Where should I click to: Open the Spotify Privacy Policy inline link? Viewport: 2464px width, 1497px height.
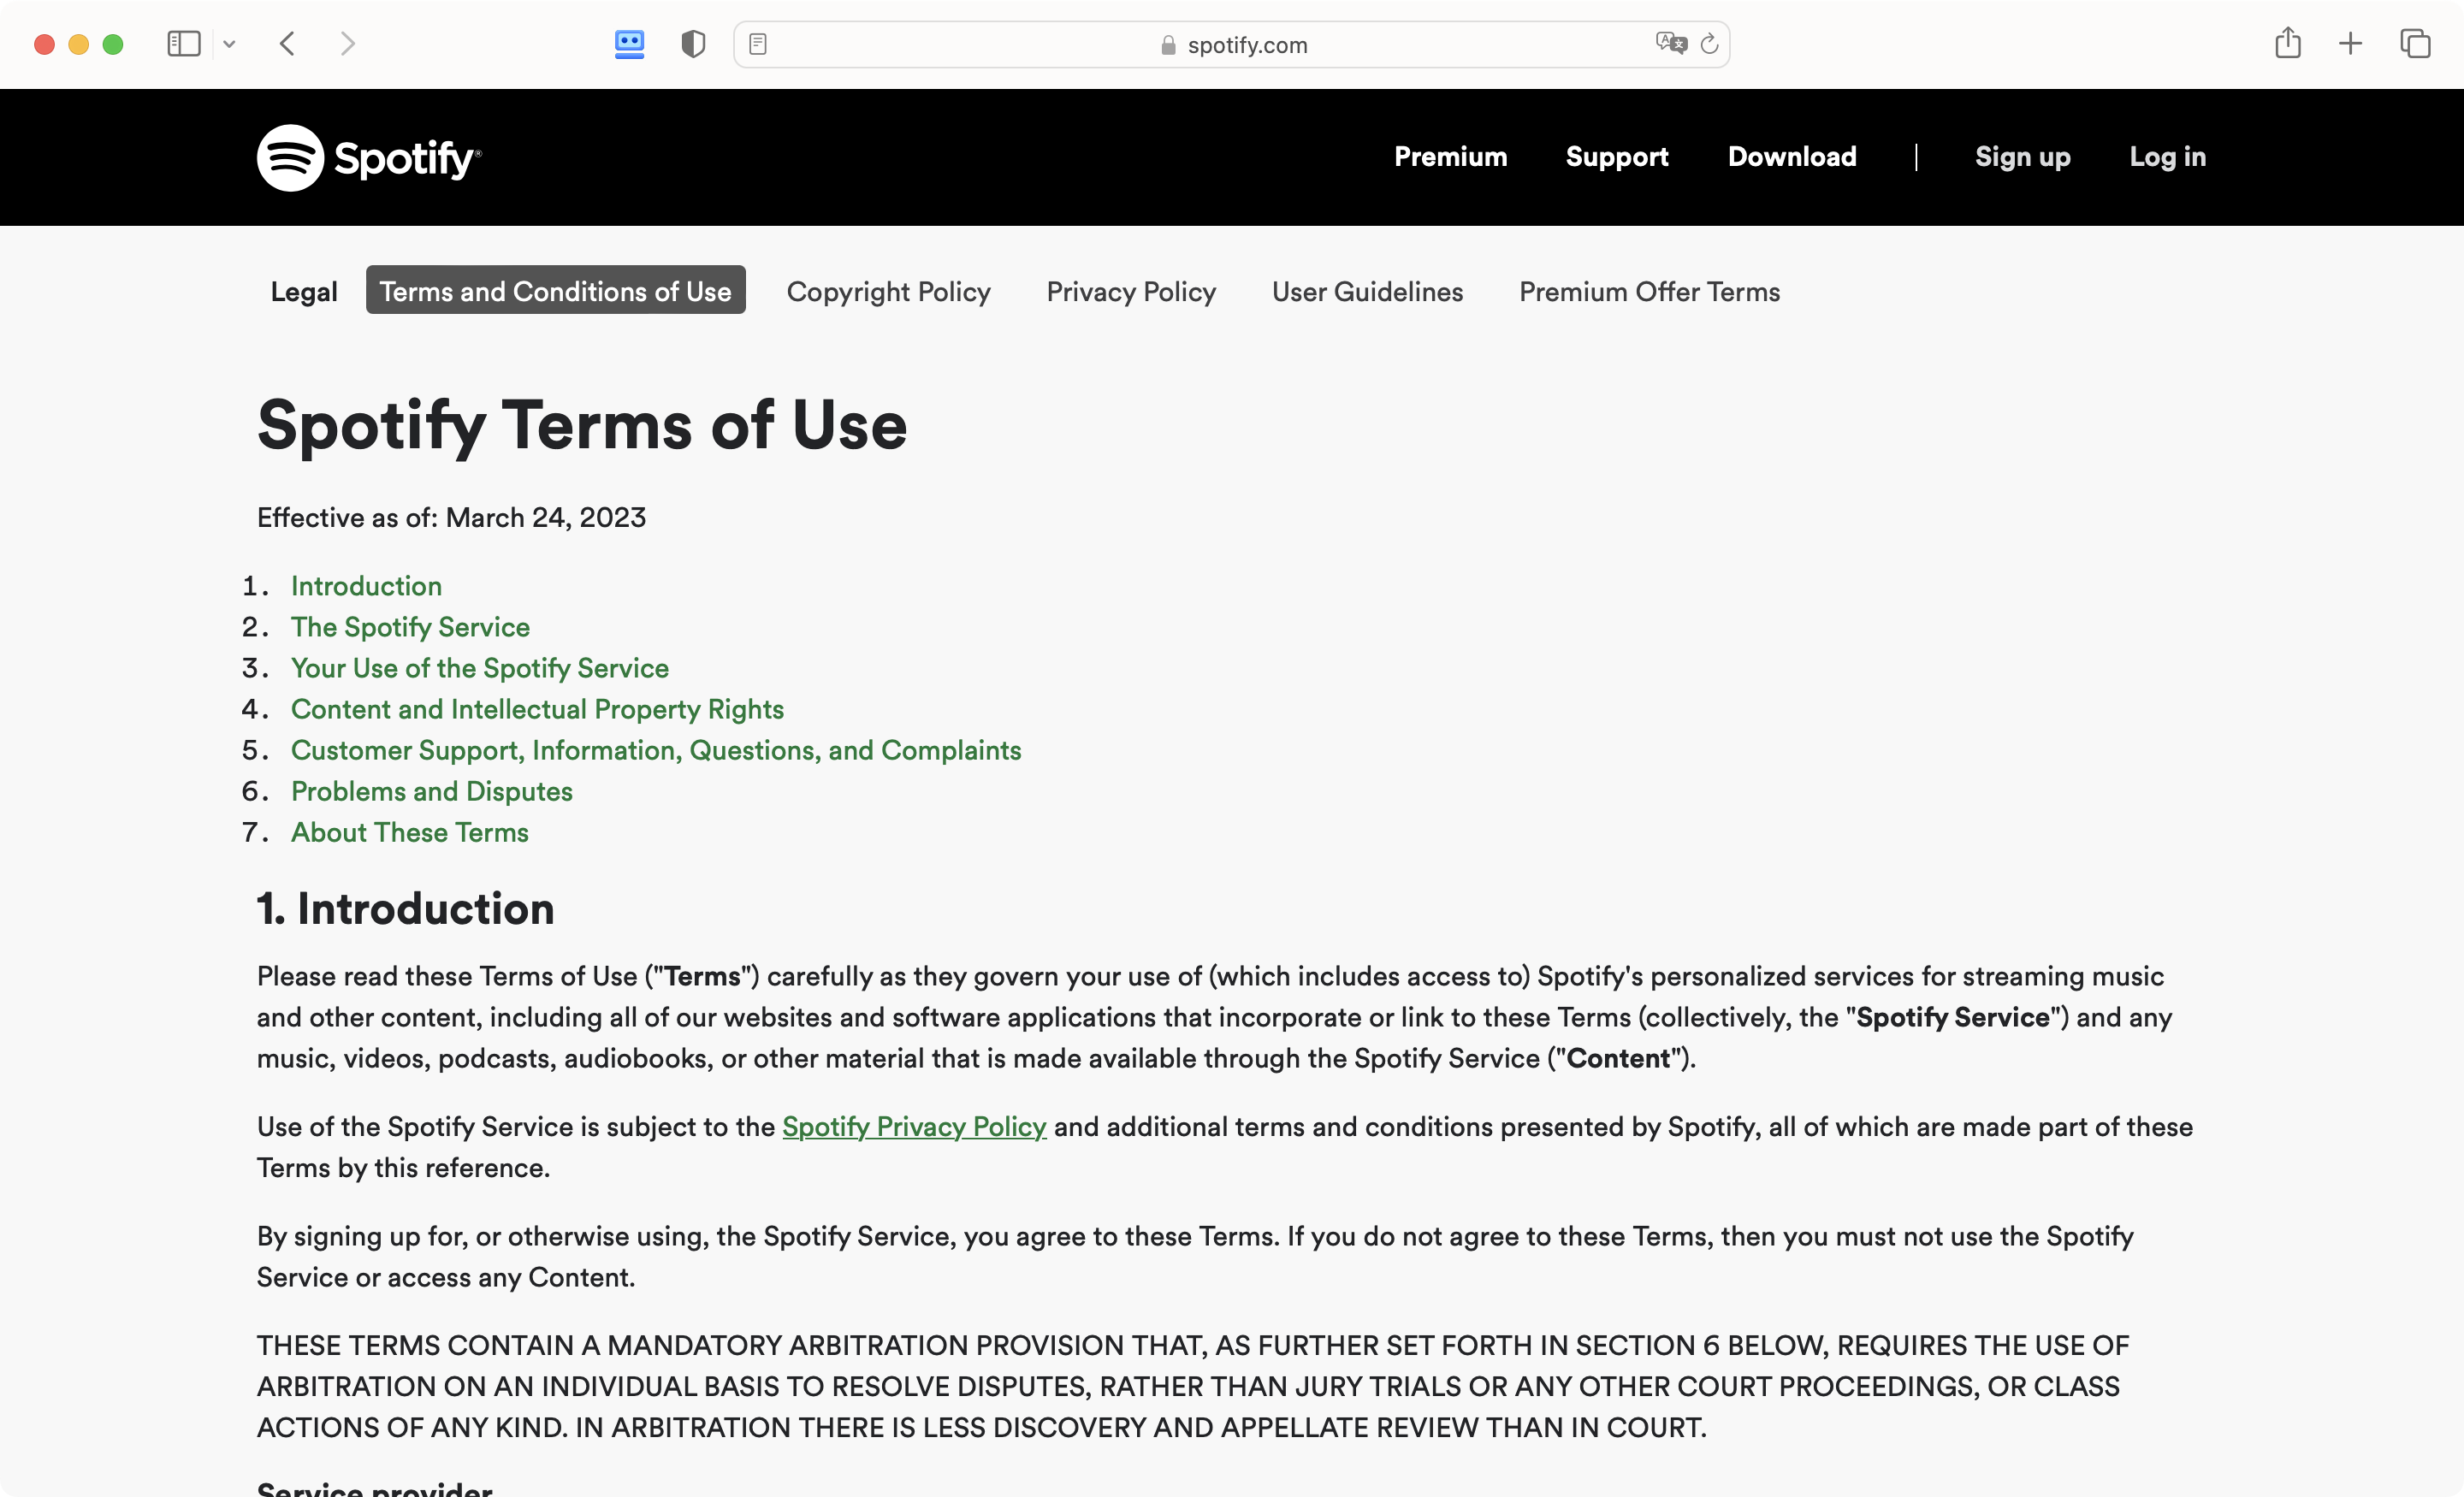coord(914,1126)
